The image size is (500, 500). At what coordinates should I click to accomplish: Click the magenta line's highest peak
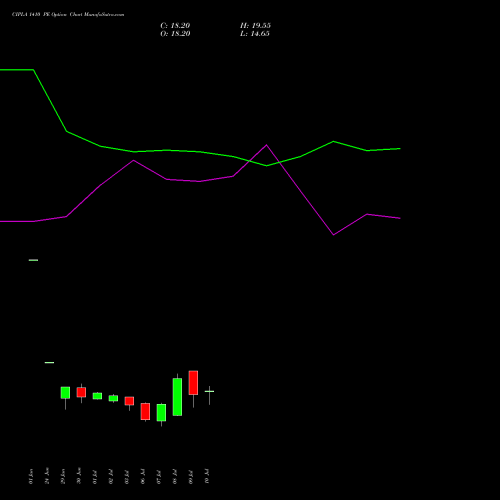point(266,145)
